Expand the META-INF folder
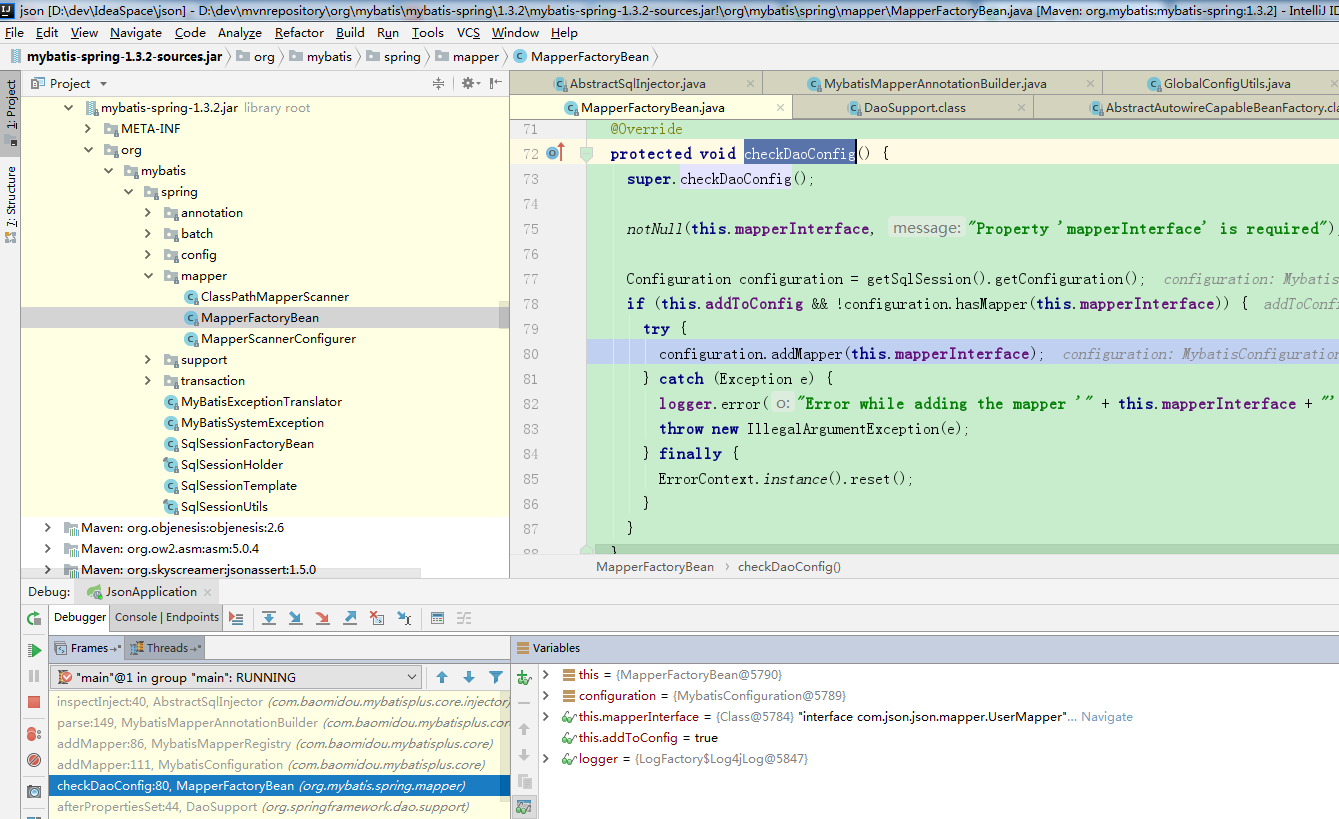Viewport: 1339px width, 819px height. 89,129
